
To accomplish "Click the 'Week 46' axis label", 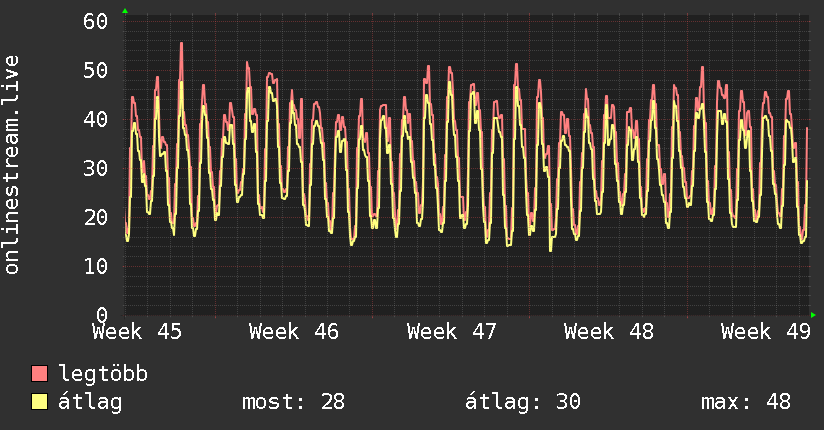I will click(x=294, y=332).
